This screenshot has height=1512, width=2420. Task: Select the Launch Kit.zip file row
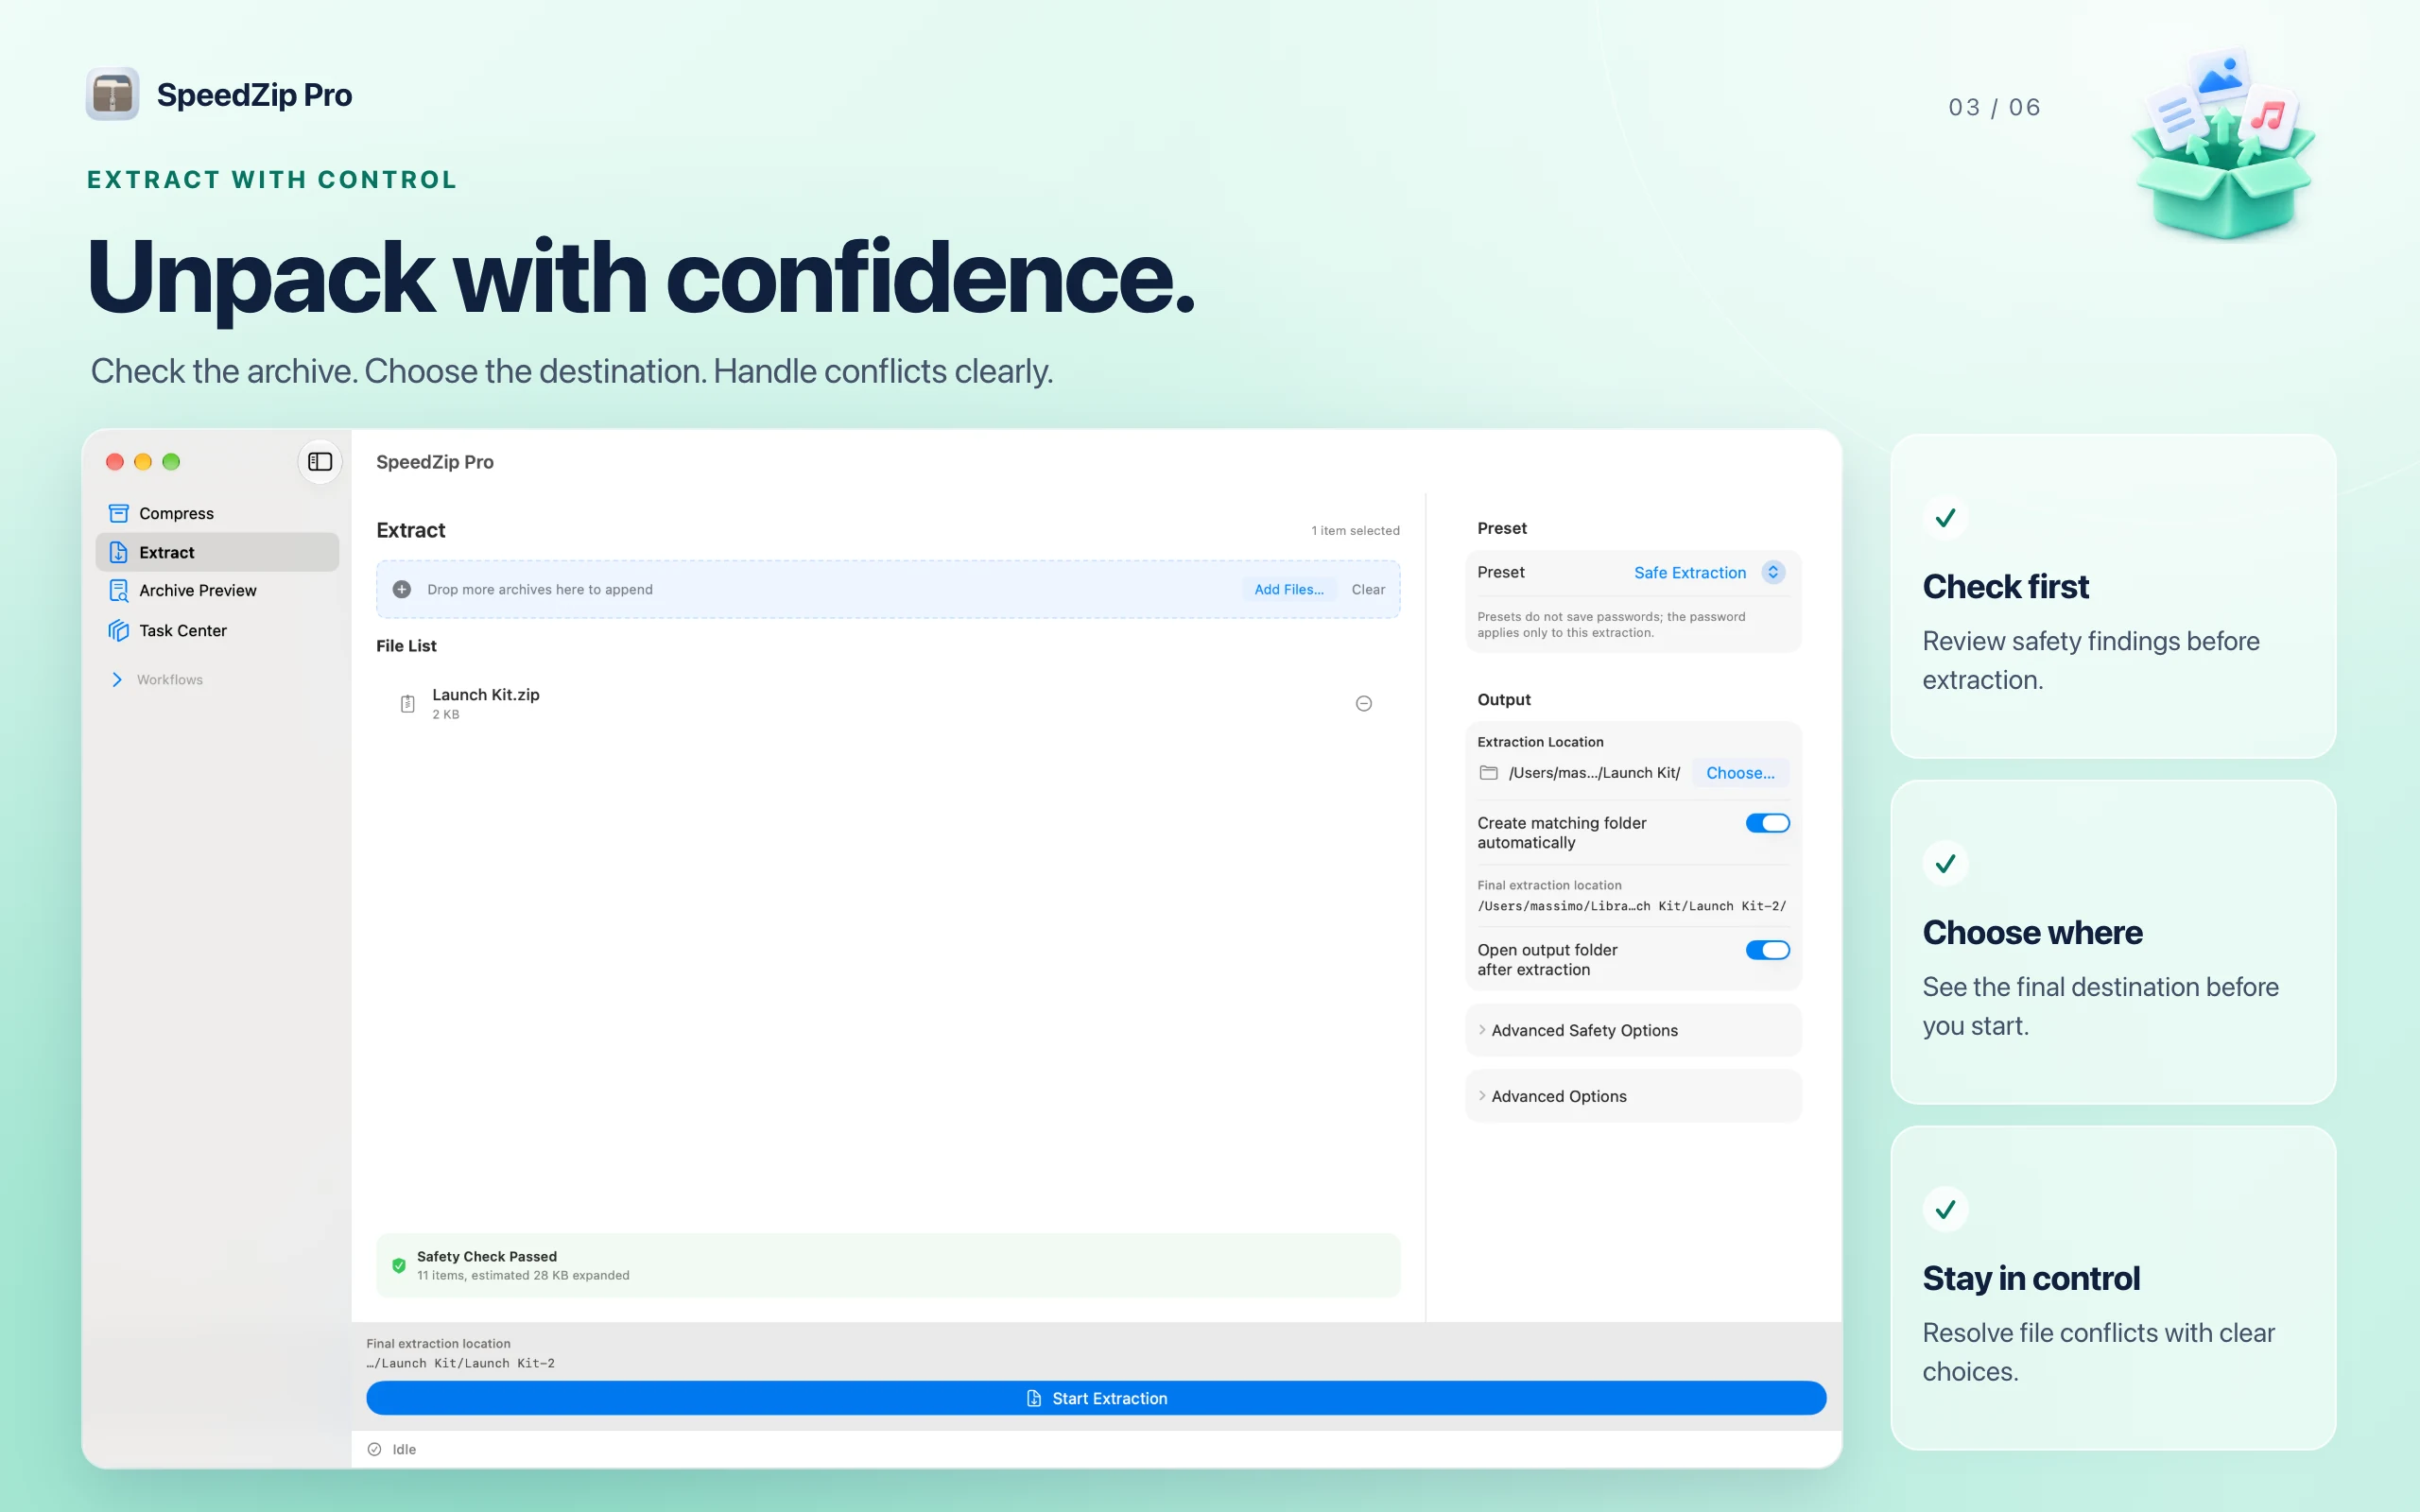[x=887, y=703]
